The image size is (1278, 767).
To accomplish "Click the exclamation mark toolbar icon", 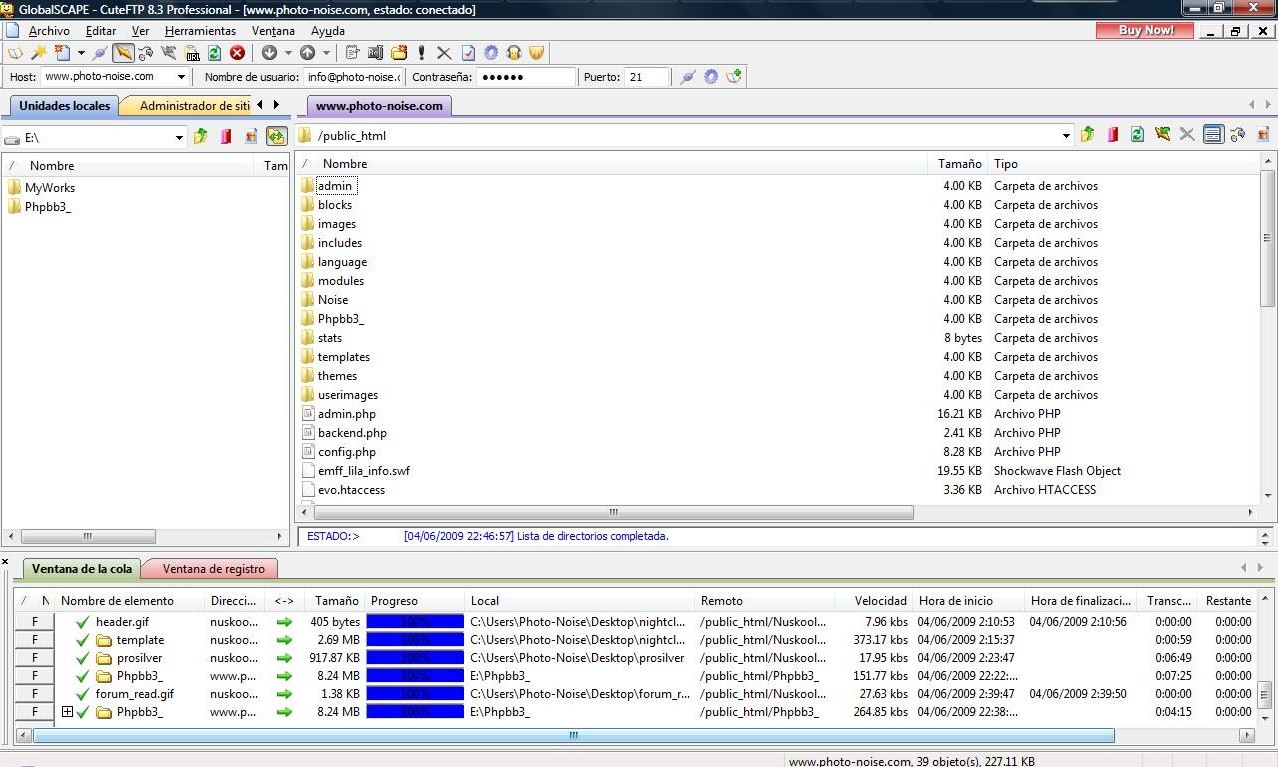I will [422, 53].
